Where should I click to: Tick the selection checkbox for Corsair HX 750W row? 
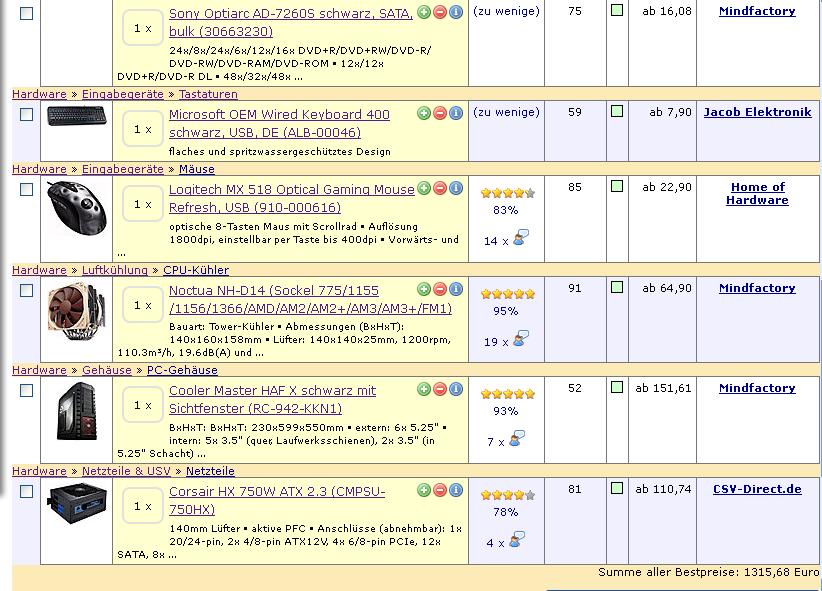coord(26,491)
